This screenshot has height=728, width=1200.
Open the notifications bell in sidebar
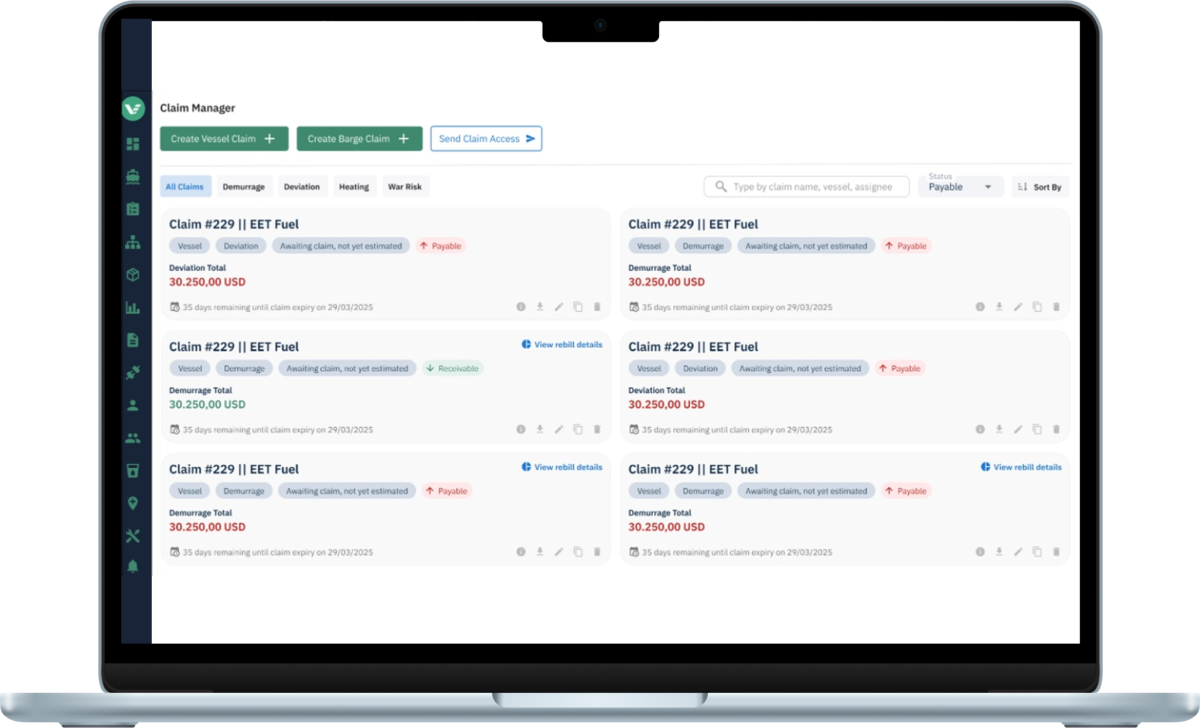pos(133,567)
